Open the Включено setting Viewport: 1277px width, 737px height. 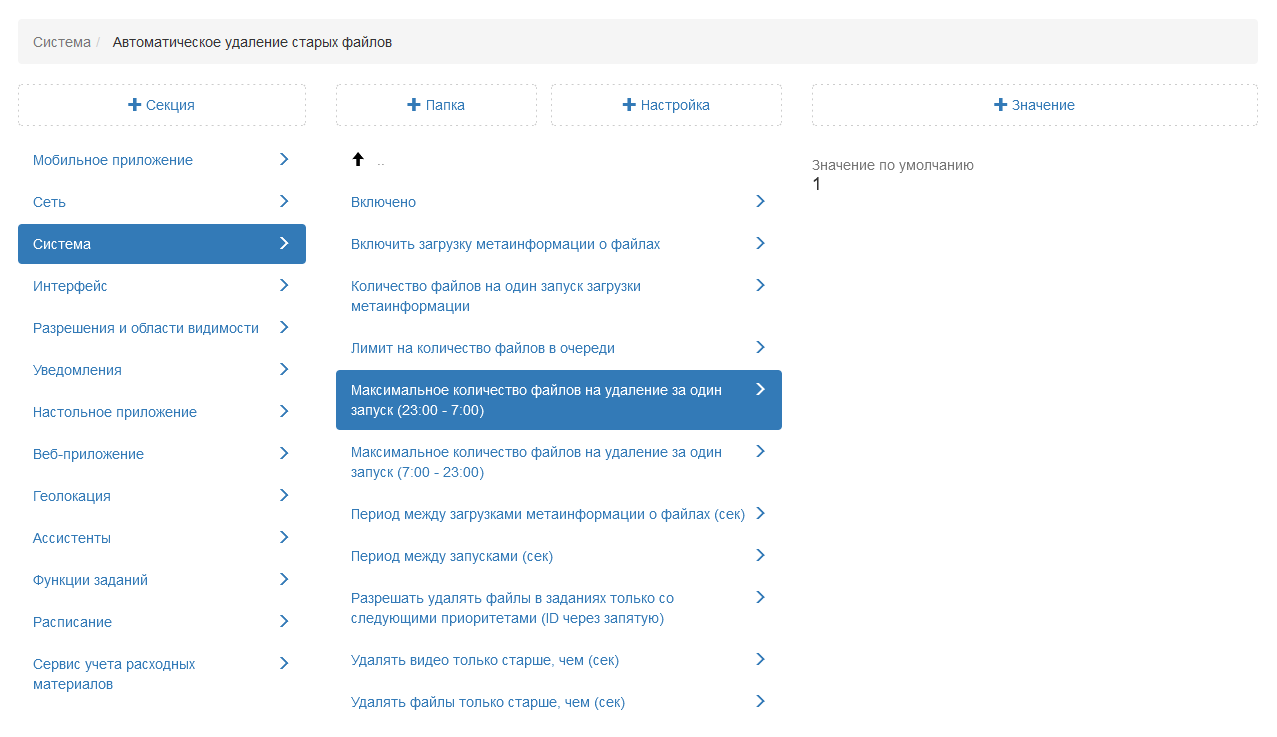[383, 202]
